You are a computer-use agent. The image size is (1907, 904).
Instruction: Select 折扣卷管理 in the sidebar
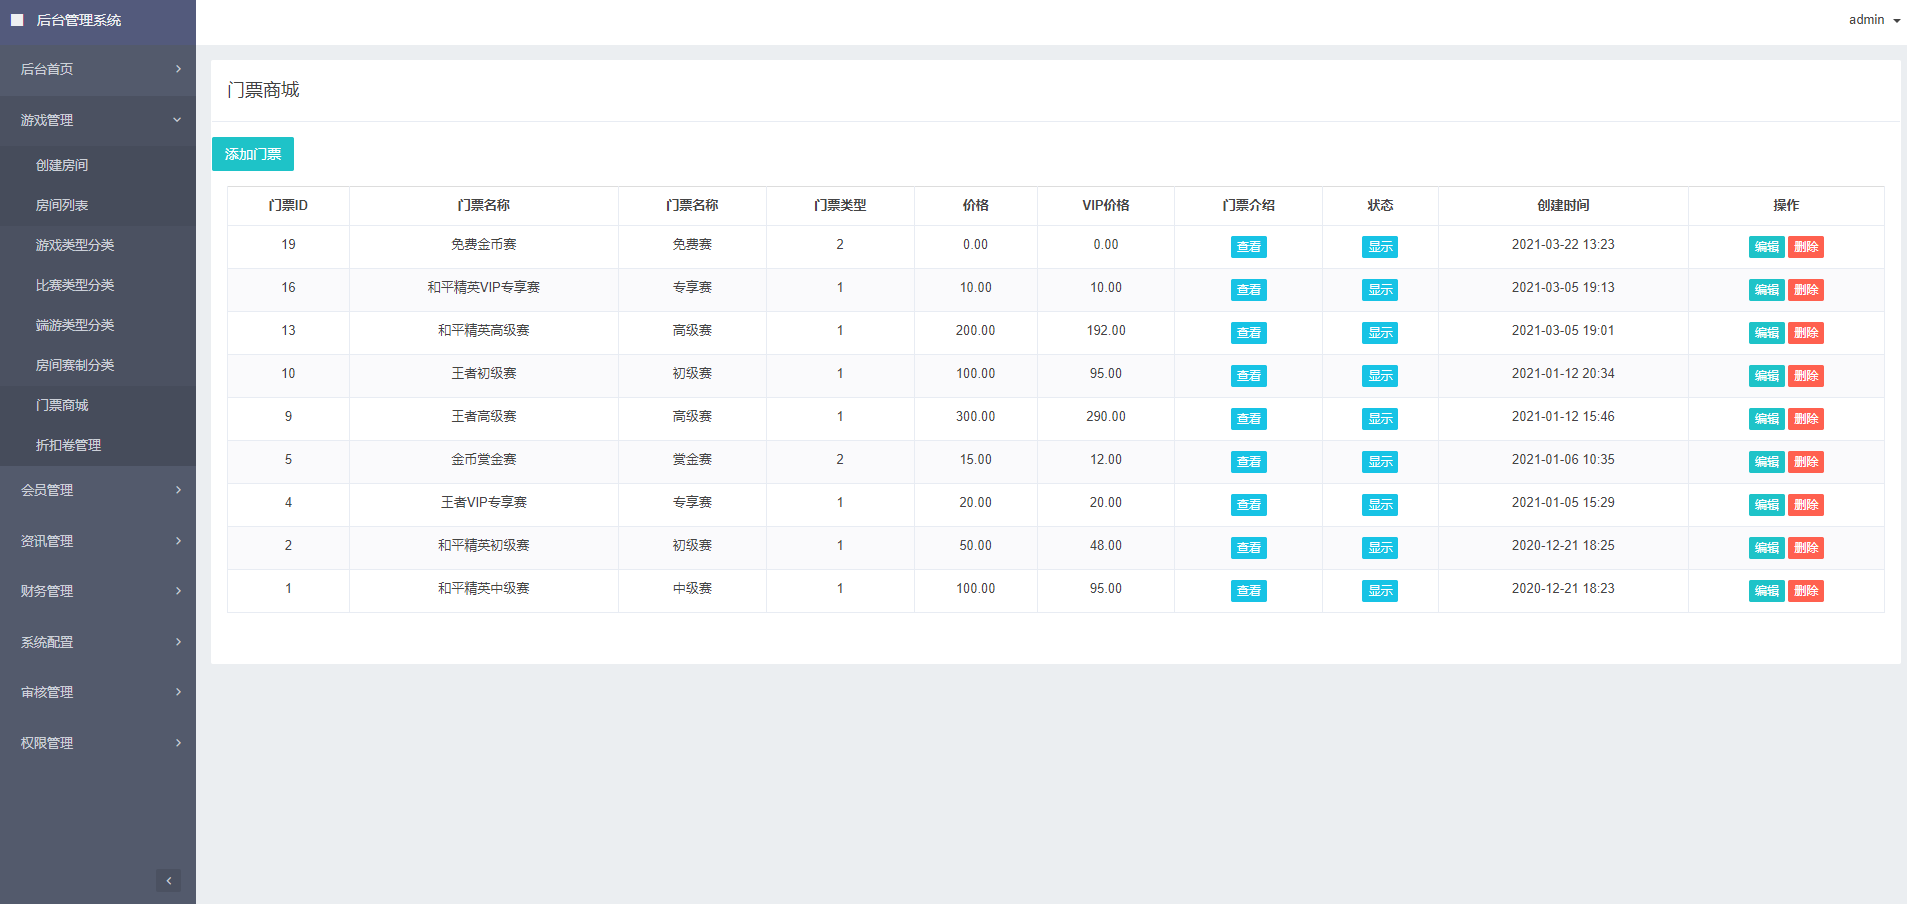click(68, 445)
